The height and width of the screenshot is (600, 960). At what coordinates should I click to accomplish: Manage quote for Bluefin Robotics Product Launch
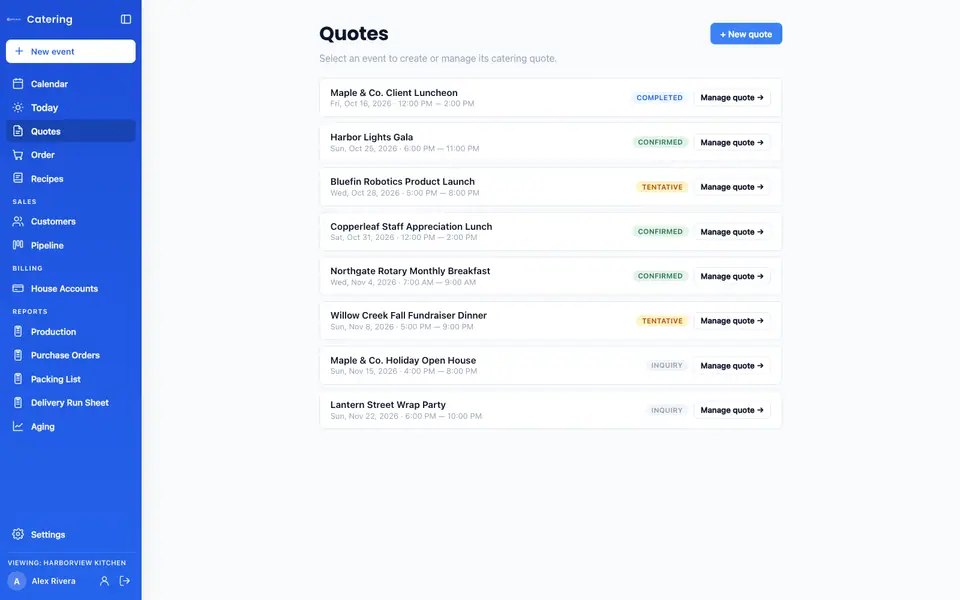tap(732, 187)
